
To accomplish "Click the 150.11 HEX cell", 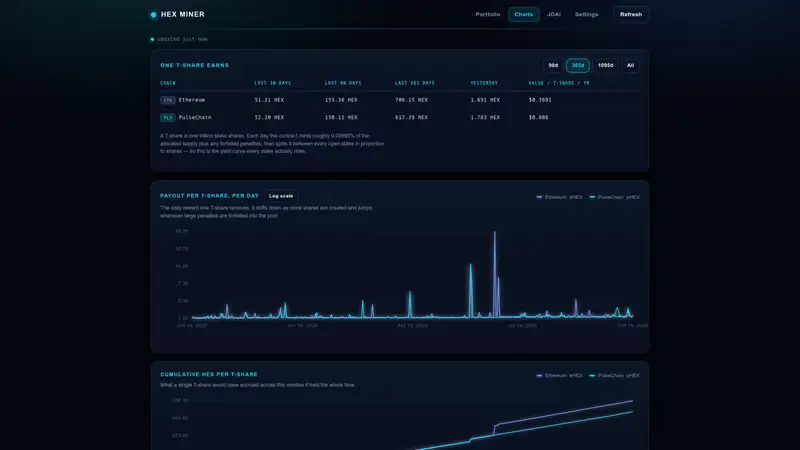I will [x=341, y=117].
